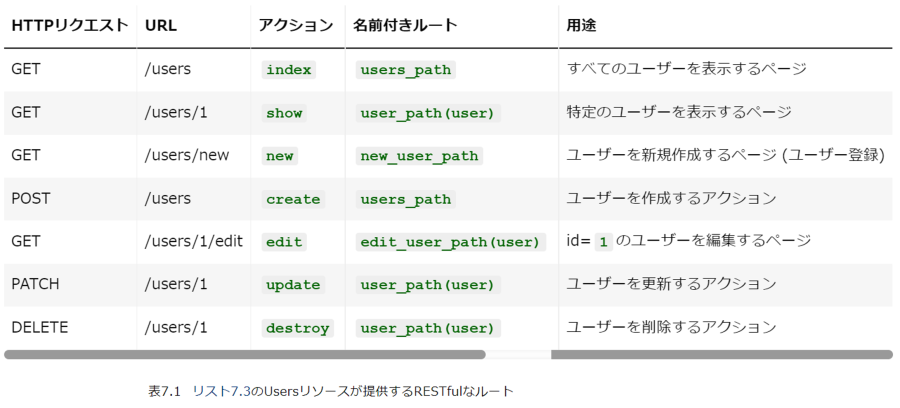The width and height of the screenshot is (900, 408).
Task: Click the update action code label
Action: point(293,285)
